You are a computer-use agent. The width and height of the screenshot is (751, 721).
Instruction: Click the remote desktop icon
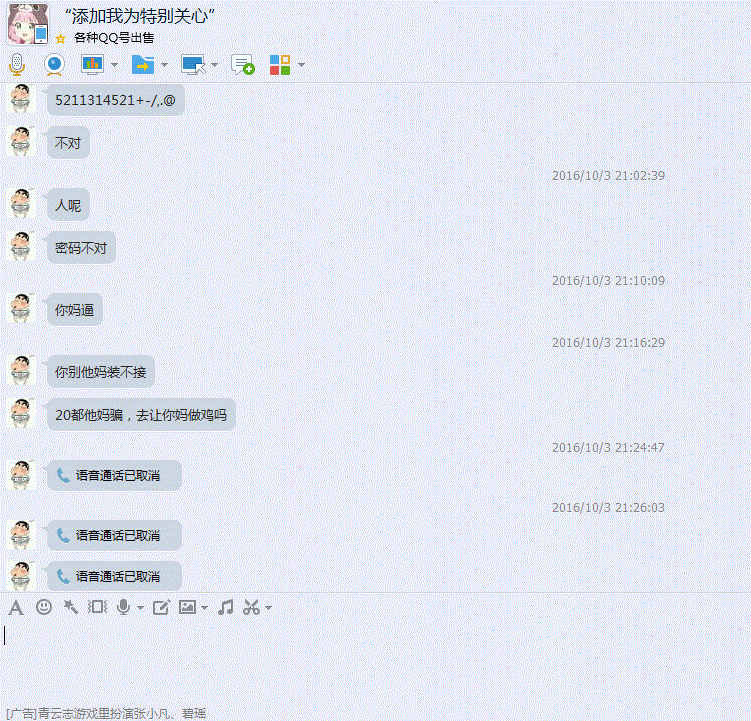click(x=193, y=65)
